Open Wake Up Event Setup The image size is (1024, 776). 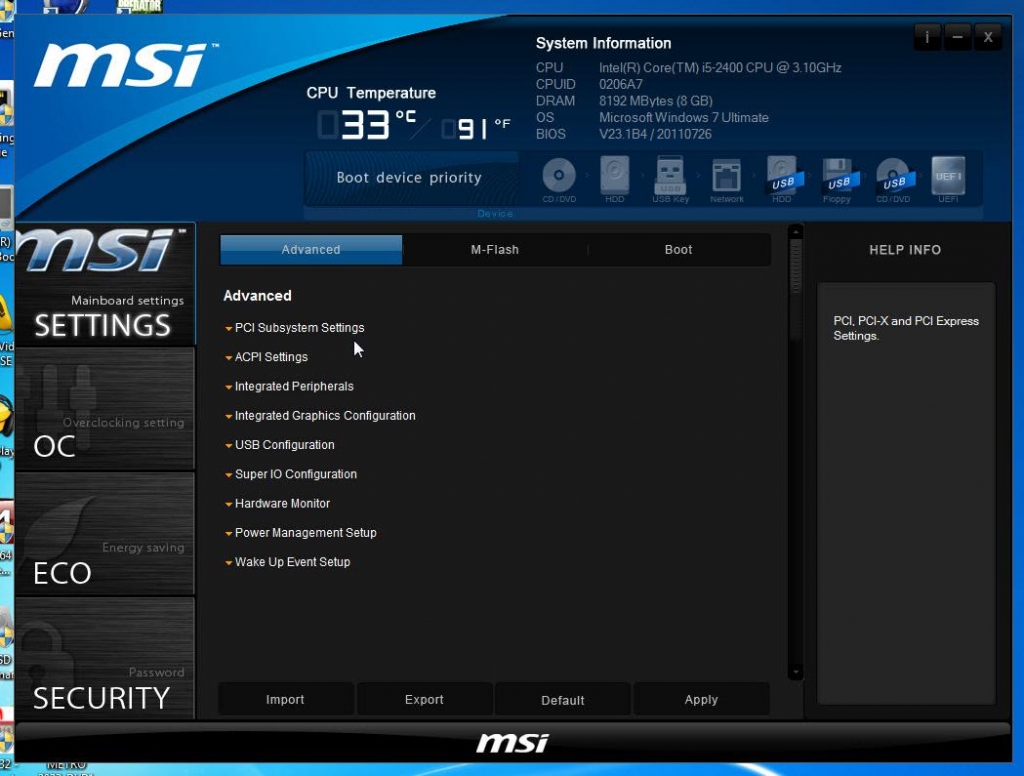(292, 562)
